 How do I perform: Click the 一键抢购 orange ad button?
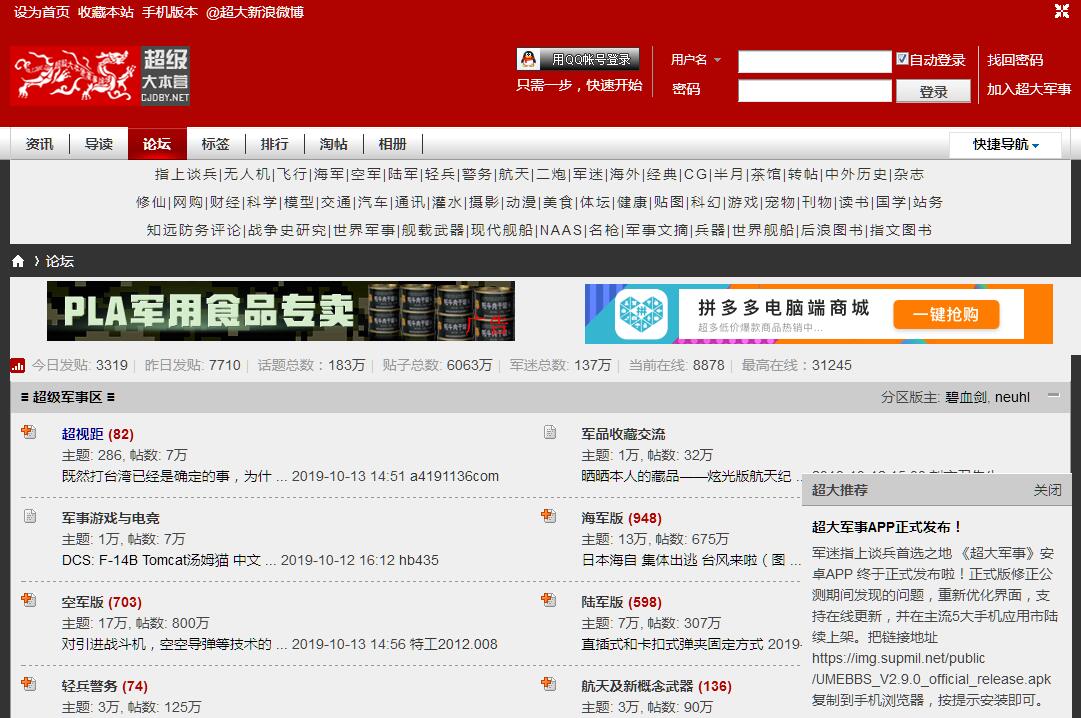click(x=945, y=314)
